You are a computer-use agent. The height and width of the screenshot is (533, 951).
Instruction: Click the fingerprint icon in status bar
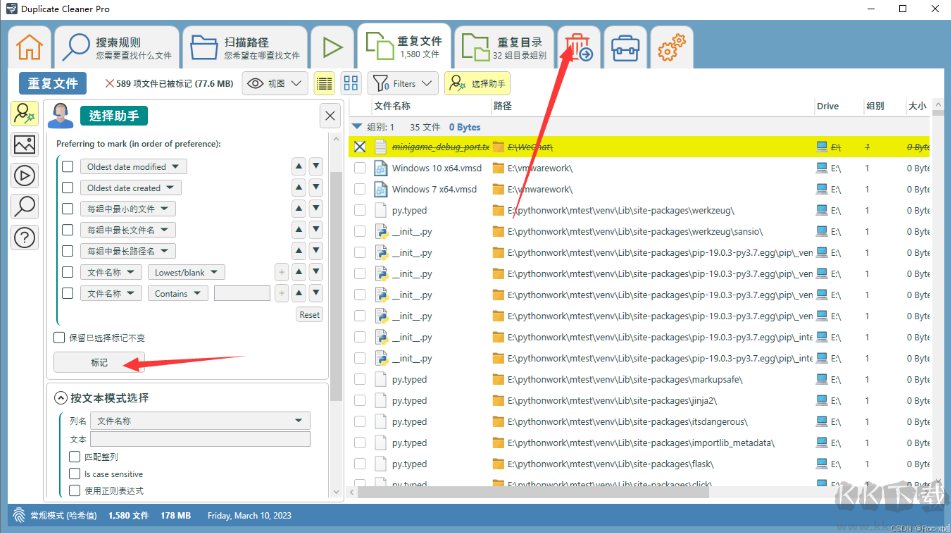pyautogui.click(x=19, y=515)
